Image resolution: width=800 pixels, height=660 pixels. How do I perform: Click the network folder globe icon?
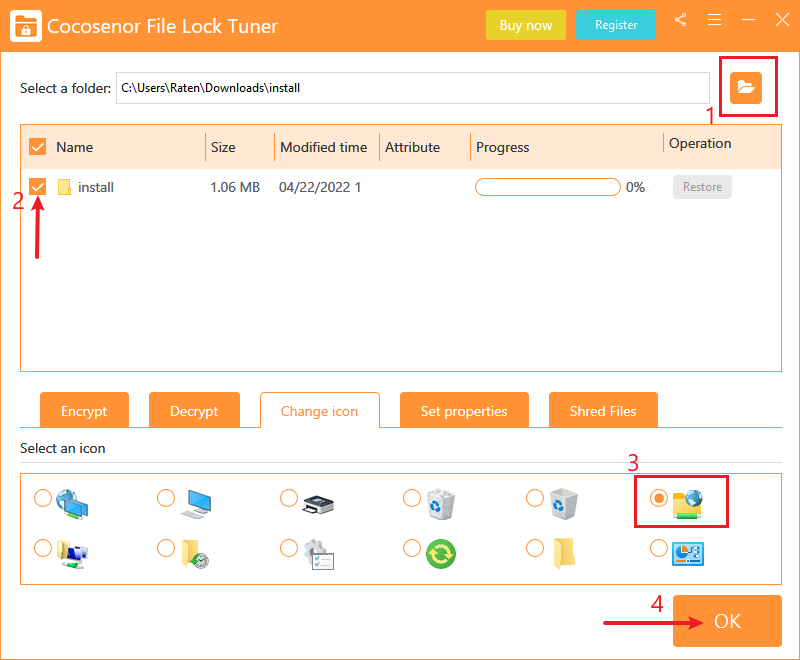click(x=687, y=504)
